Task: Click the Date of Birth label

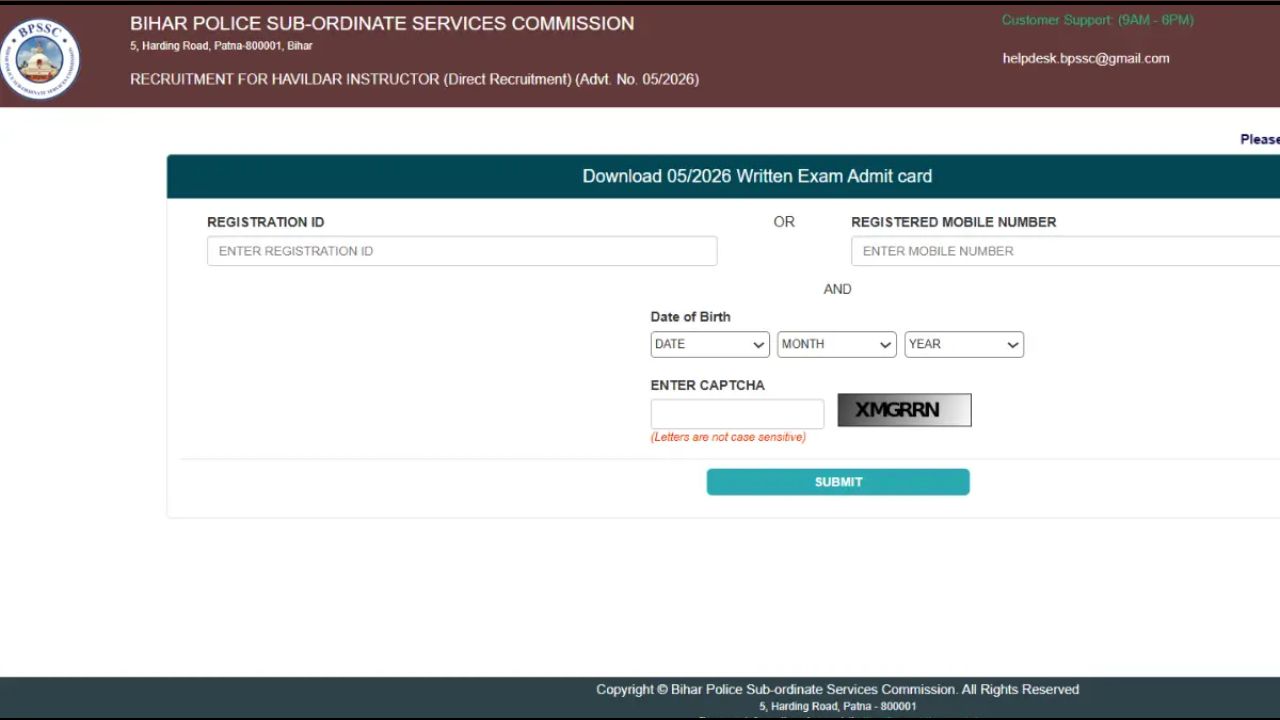Action: pos(690,317)
